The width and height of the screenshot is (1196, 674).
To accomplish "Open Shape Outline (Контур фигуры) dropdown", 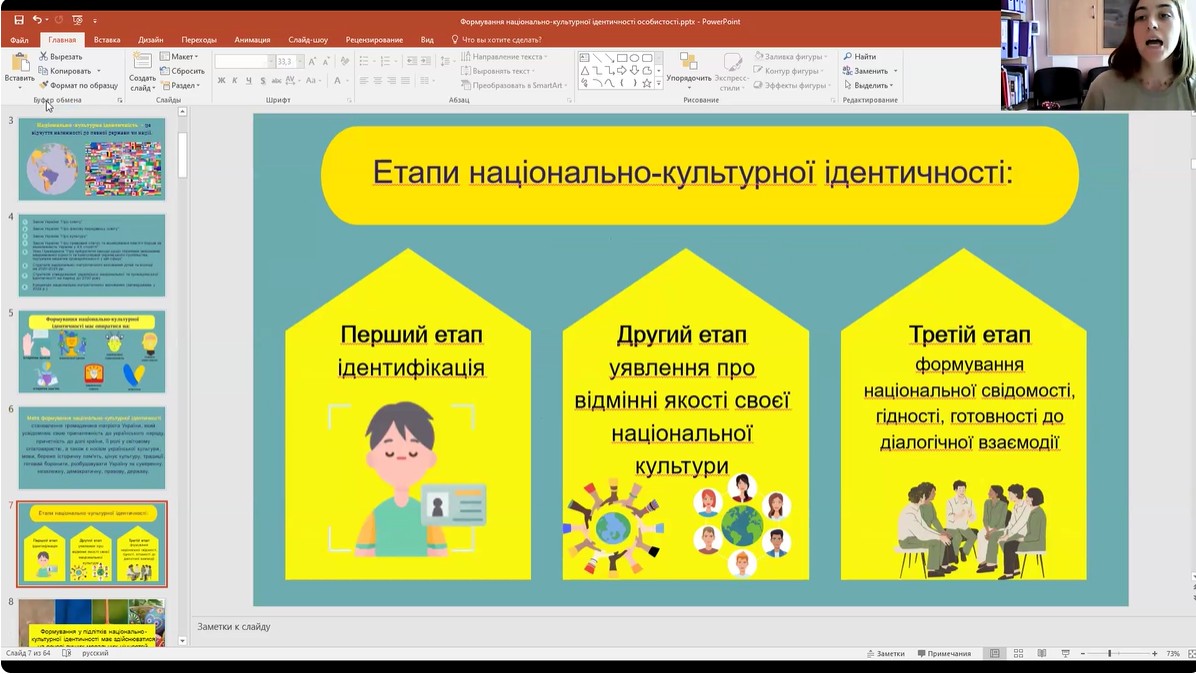I will tap(789, 71).
